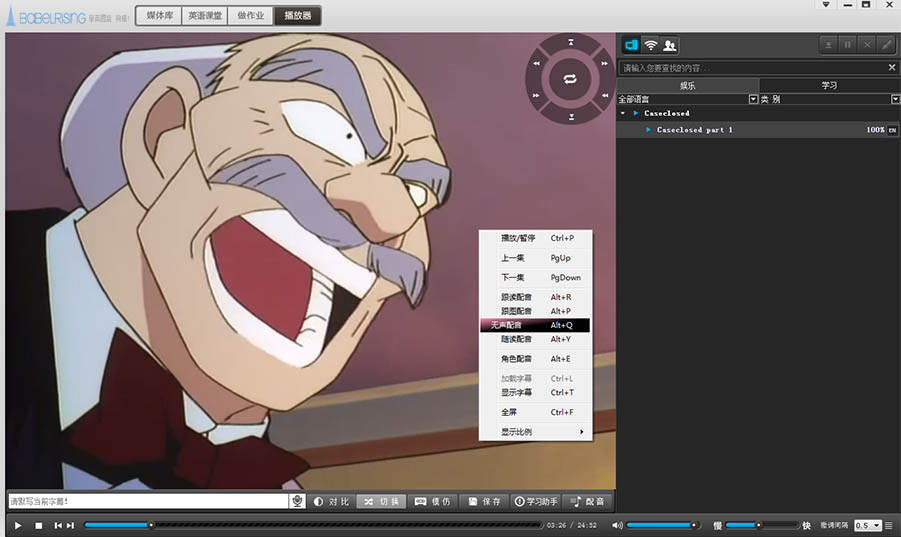The image size is (901, 537).
Task: Click upper-left rewind arrow in circular control
Action: tap(536, 63)
